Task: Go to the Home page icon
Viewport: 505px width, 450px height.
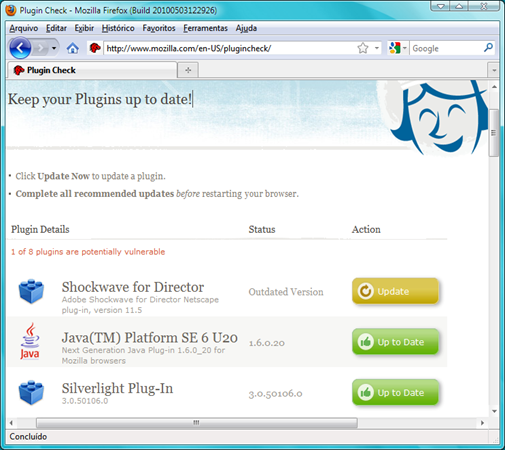Action: click(73, 49)
